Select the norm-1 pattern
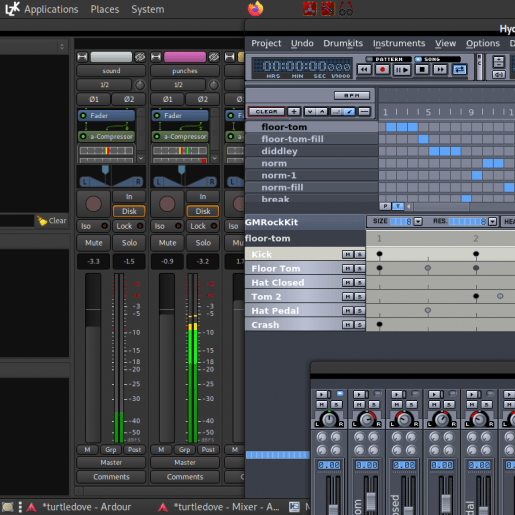The width and height of the screenshot is (515, 515). (x=311, y=175)
